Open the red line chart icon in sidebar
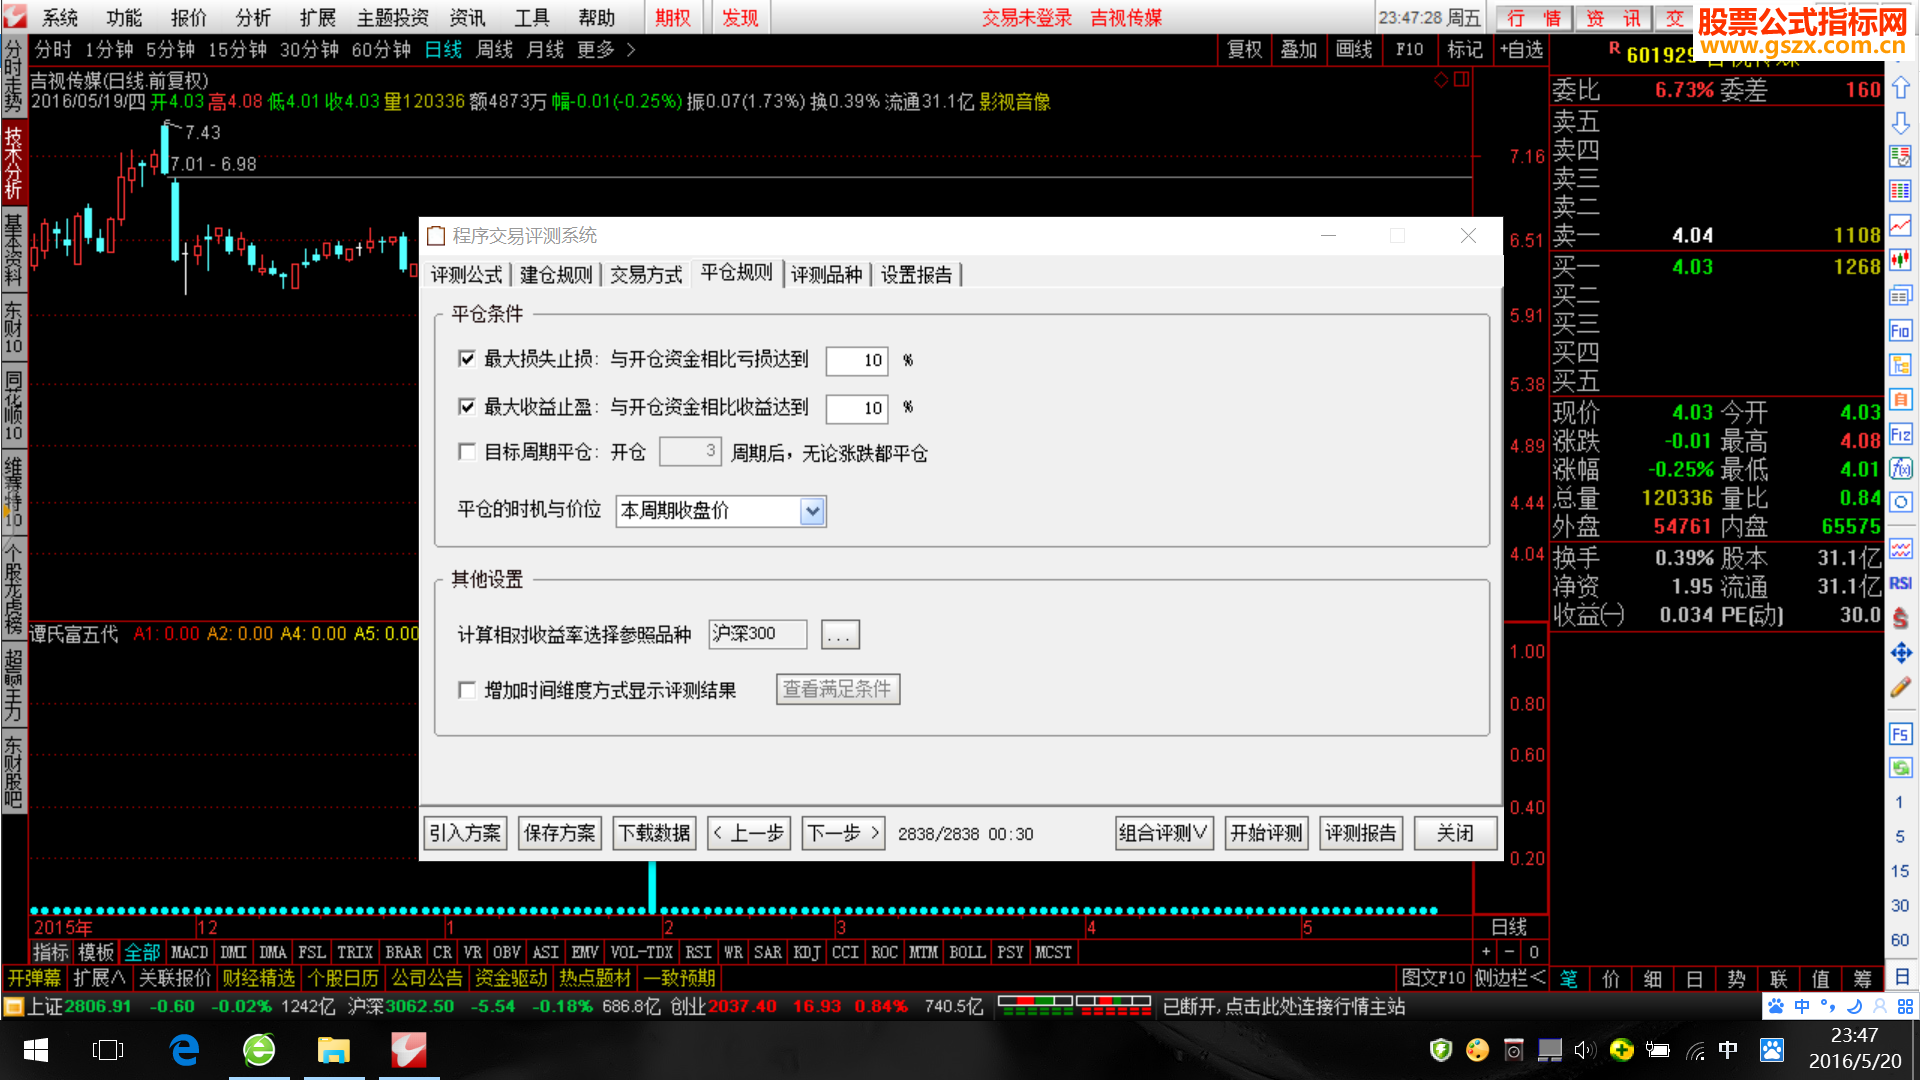1920x1080 pixels. pos(1900,226)
